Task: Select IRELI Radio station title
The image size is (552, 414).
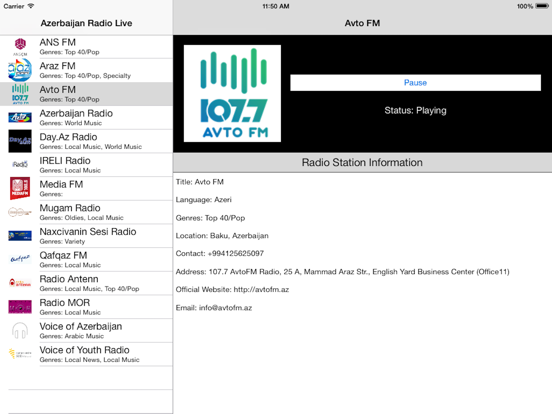Action: (65, 161)
